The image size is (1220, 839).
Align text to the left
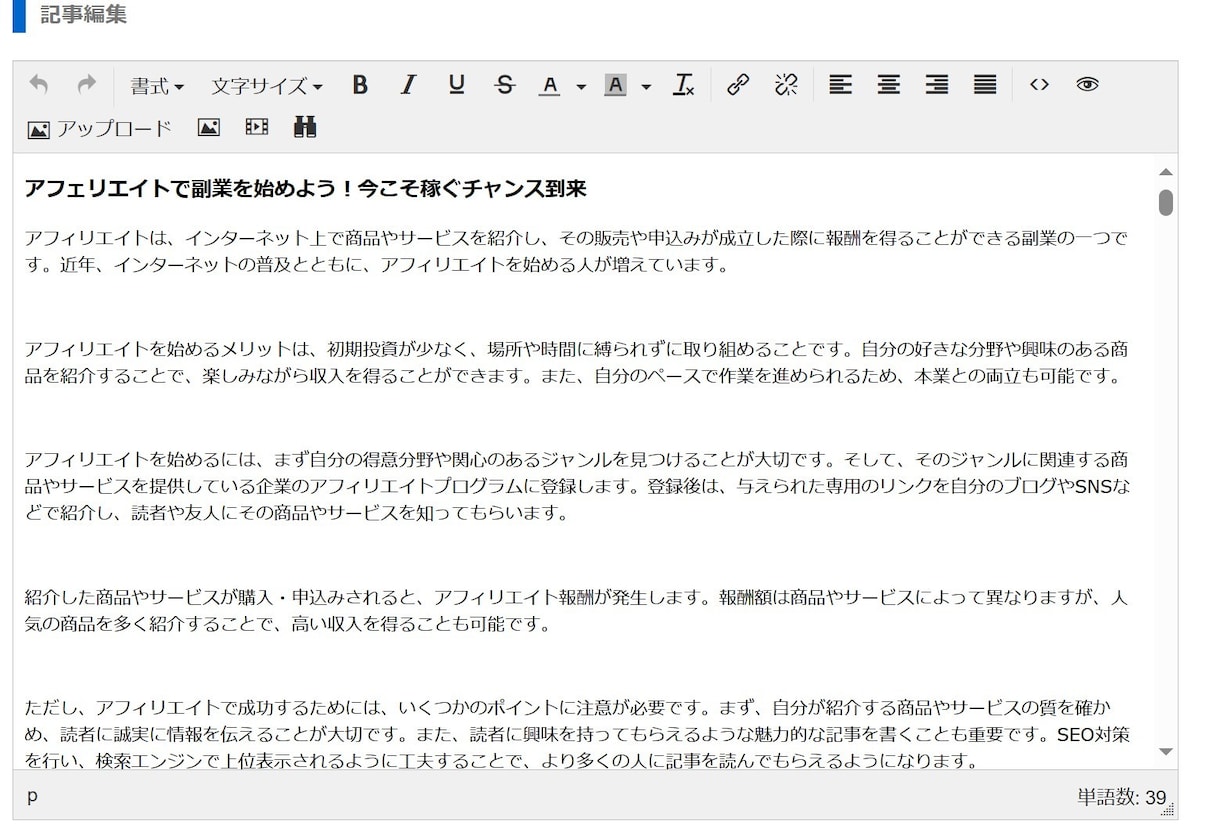[x=841, y=85]
